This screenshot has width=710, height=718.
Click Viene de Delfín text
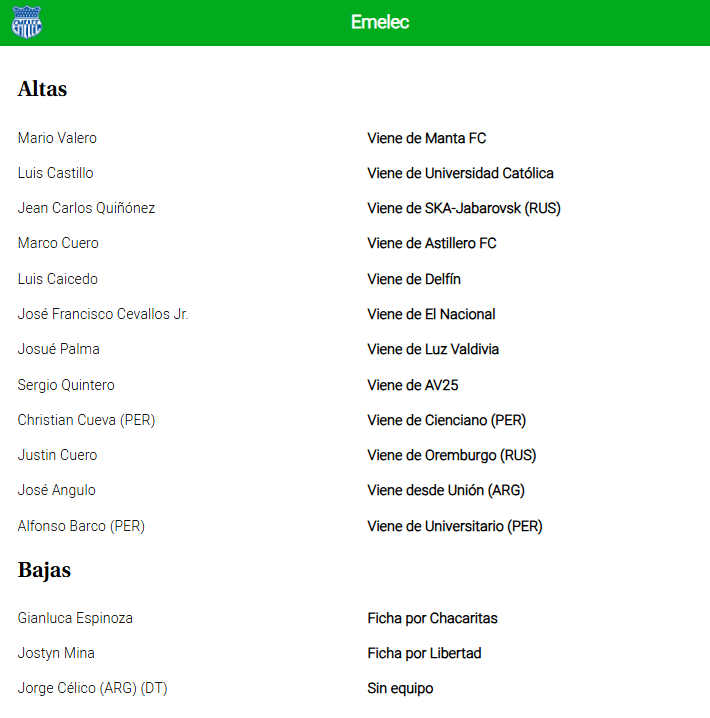click(414, 279)
